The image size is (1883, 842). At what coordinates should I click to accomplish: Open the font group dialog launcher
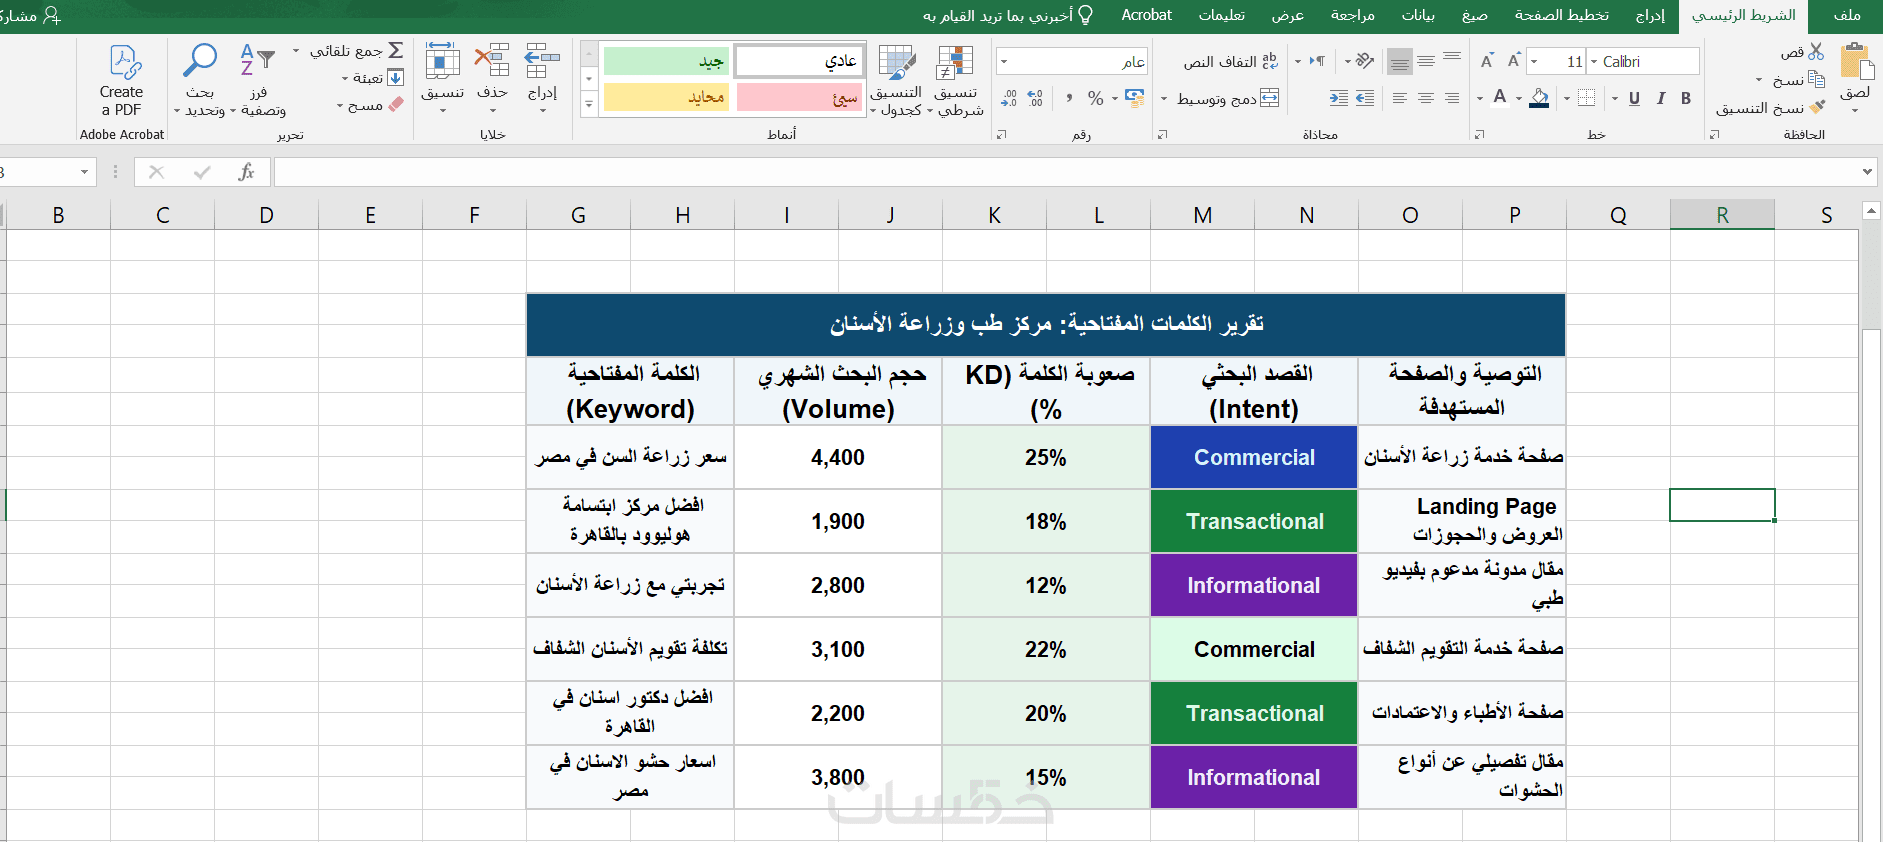tap(1478, 134)
